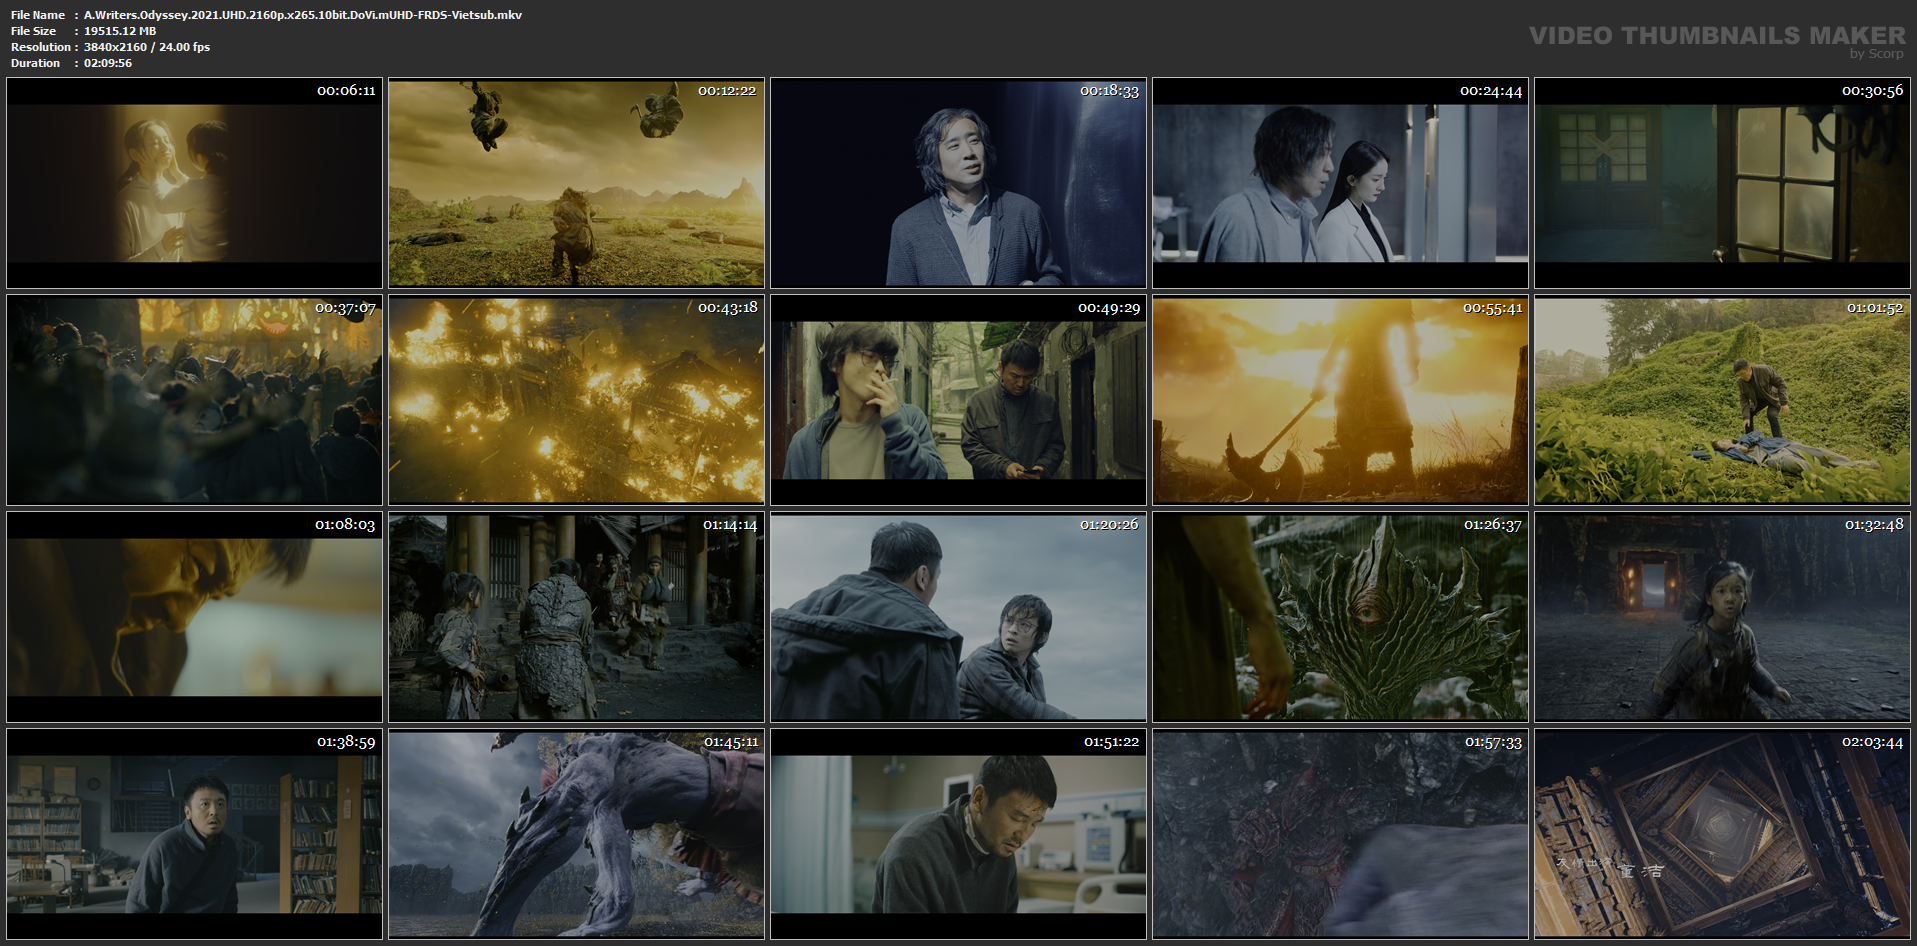
Task: Pick the thumbnail stamped 01:08:03
Action: point(194,617)
